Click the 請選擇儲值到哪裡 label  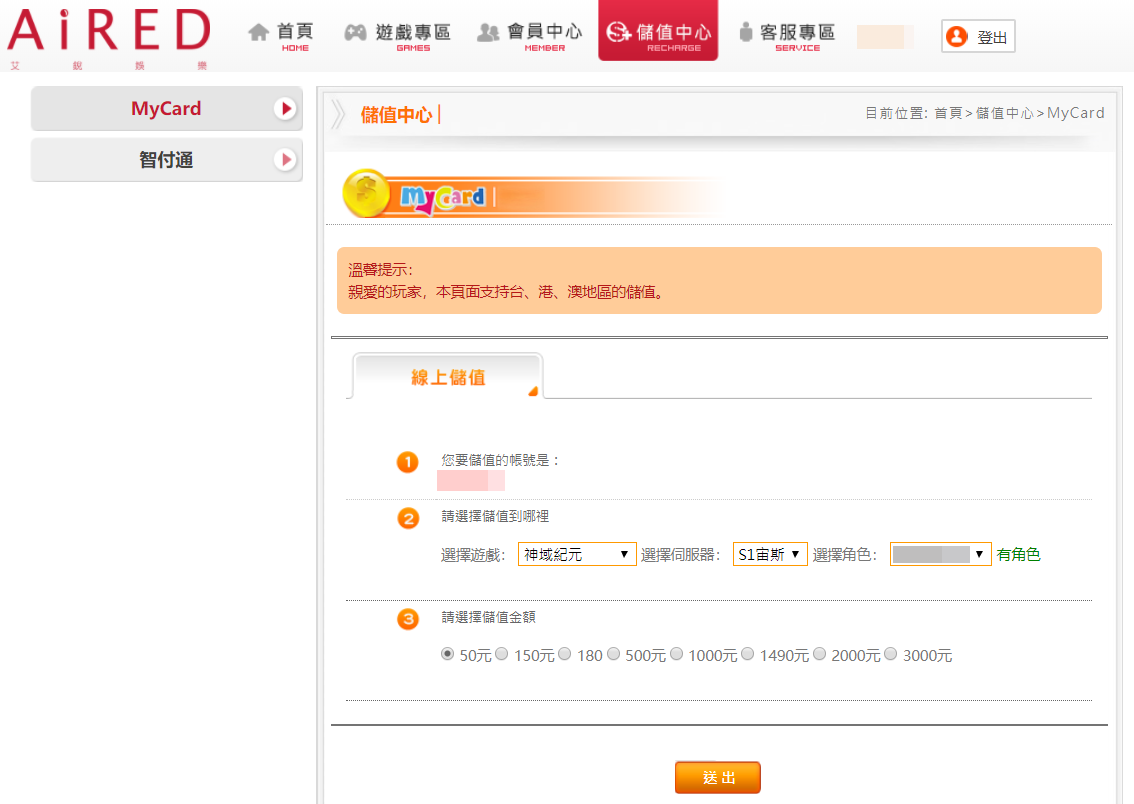495,516
